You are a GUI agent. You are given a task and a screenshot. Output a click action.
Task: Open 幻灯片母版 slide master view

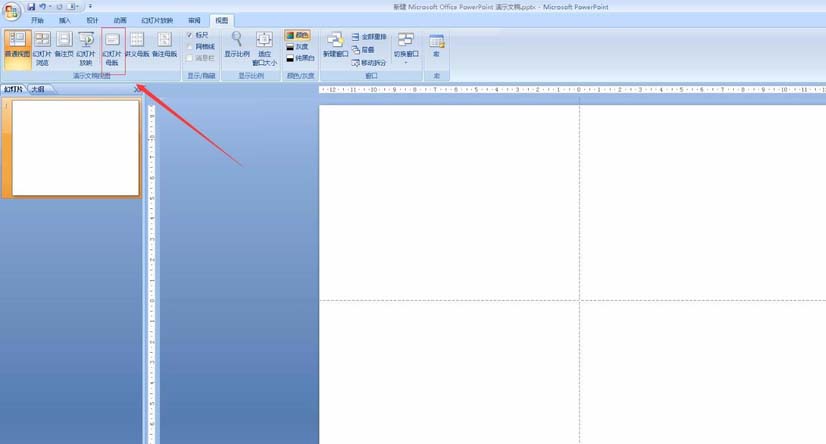(x=112, y=50)
